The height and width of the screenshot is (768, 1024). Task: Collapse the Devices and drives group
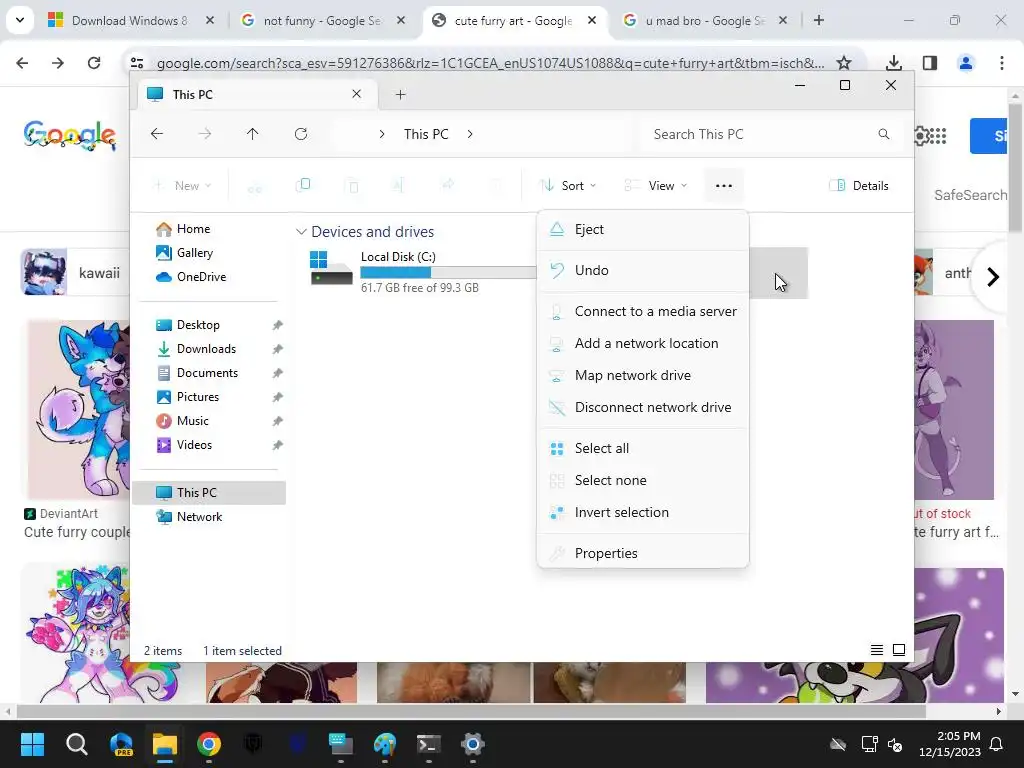[301, 232]
